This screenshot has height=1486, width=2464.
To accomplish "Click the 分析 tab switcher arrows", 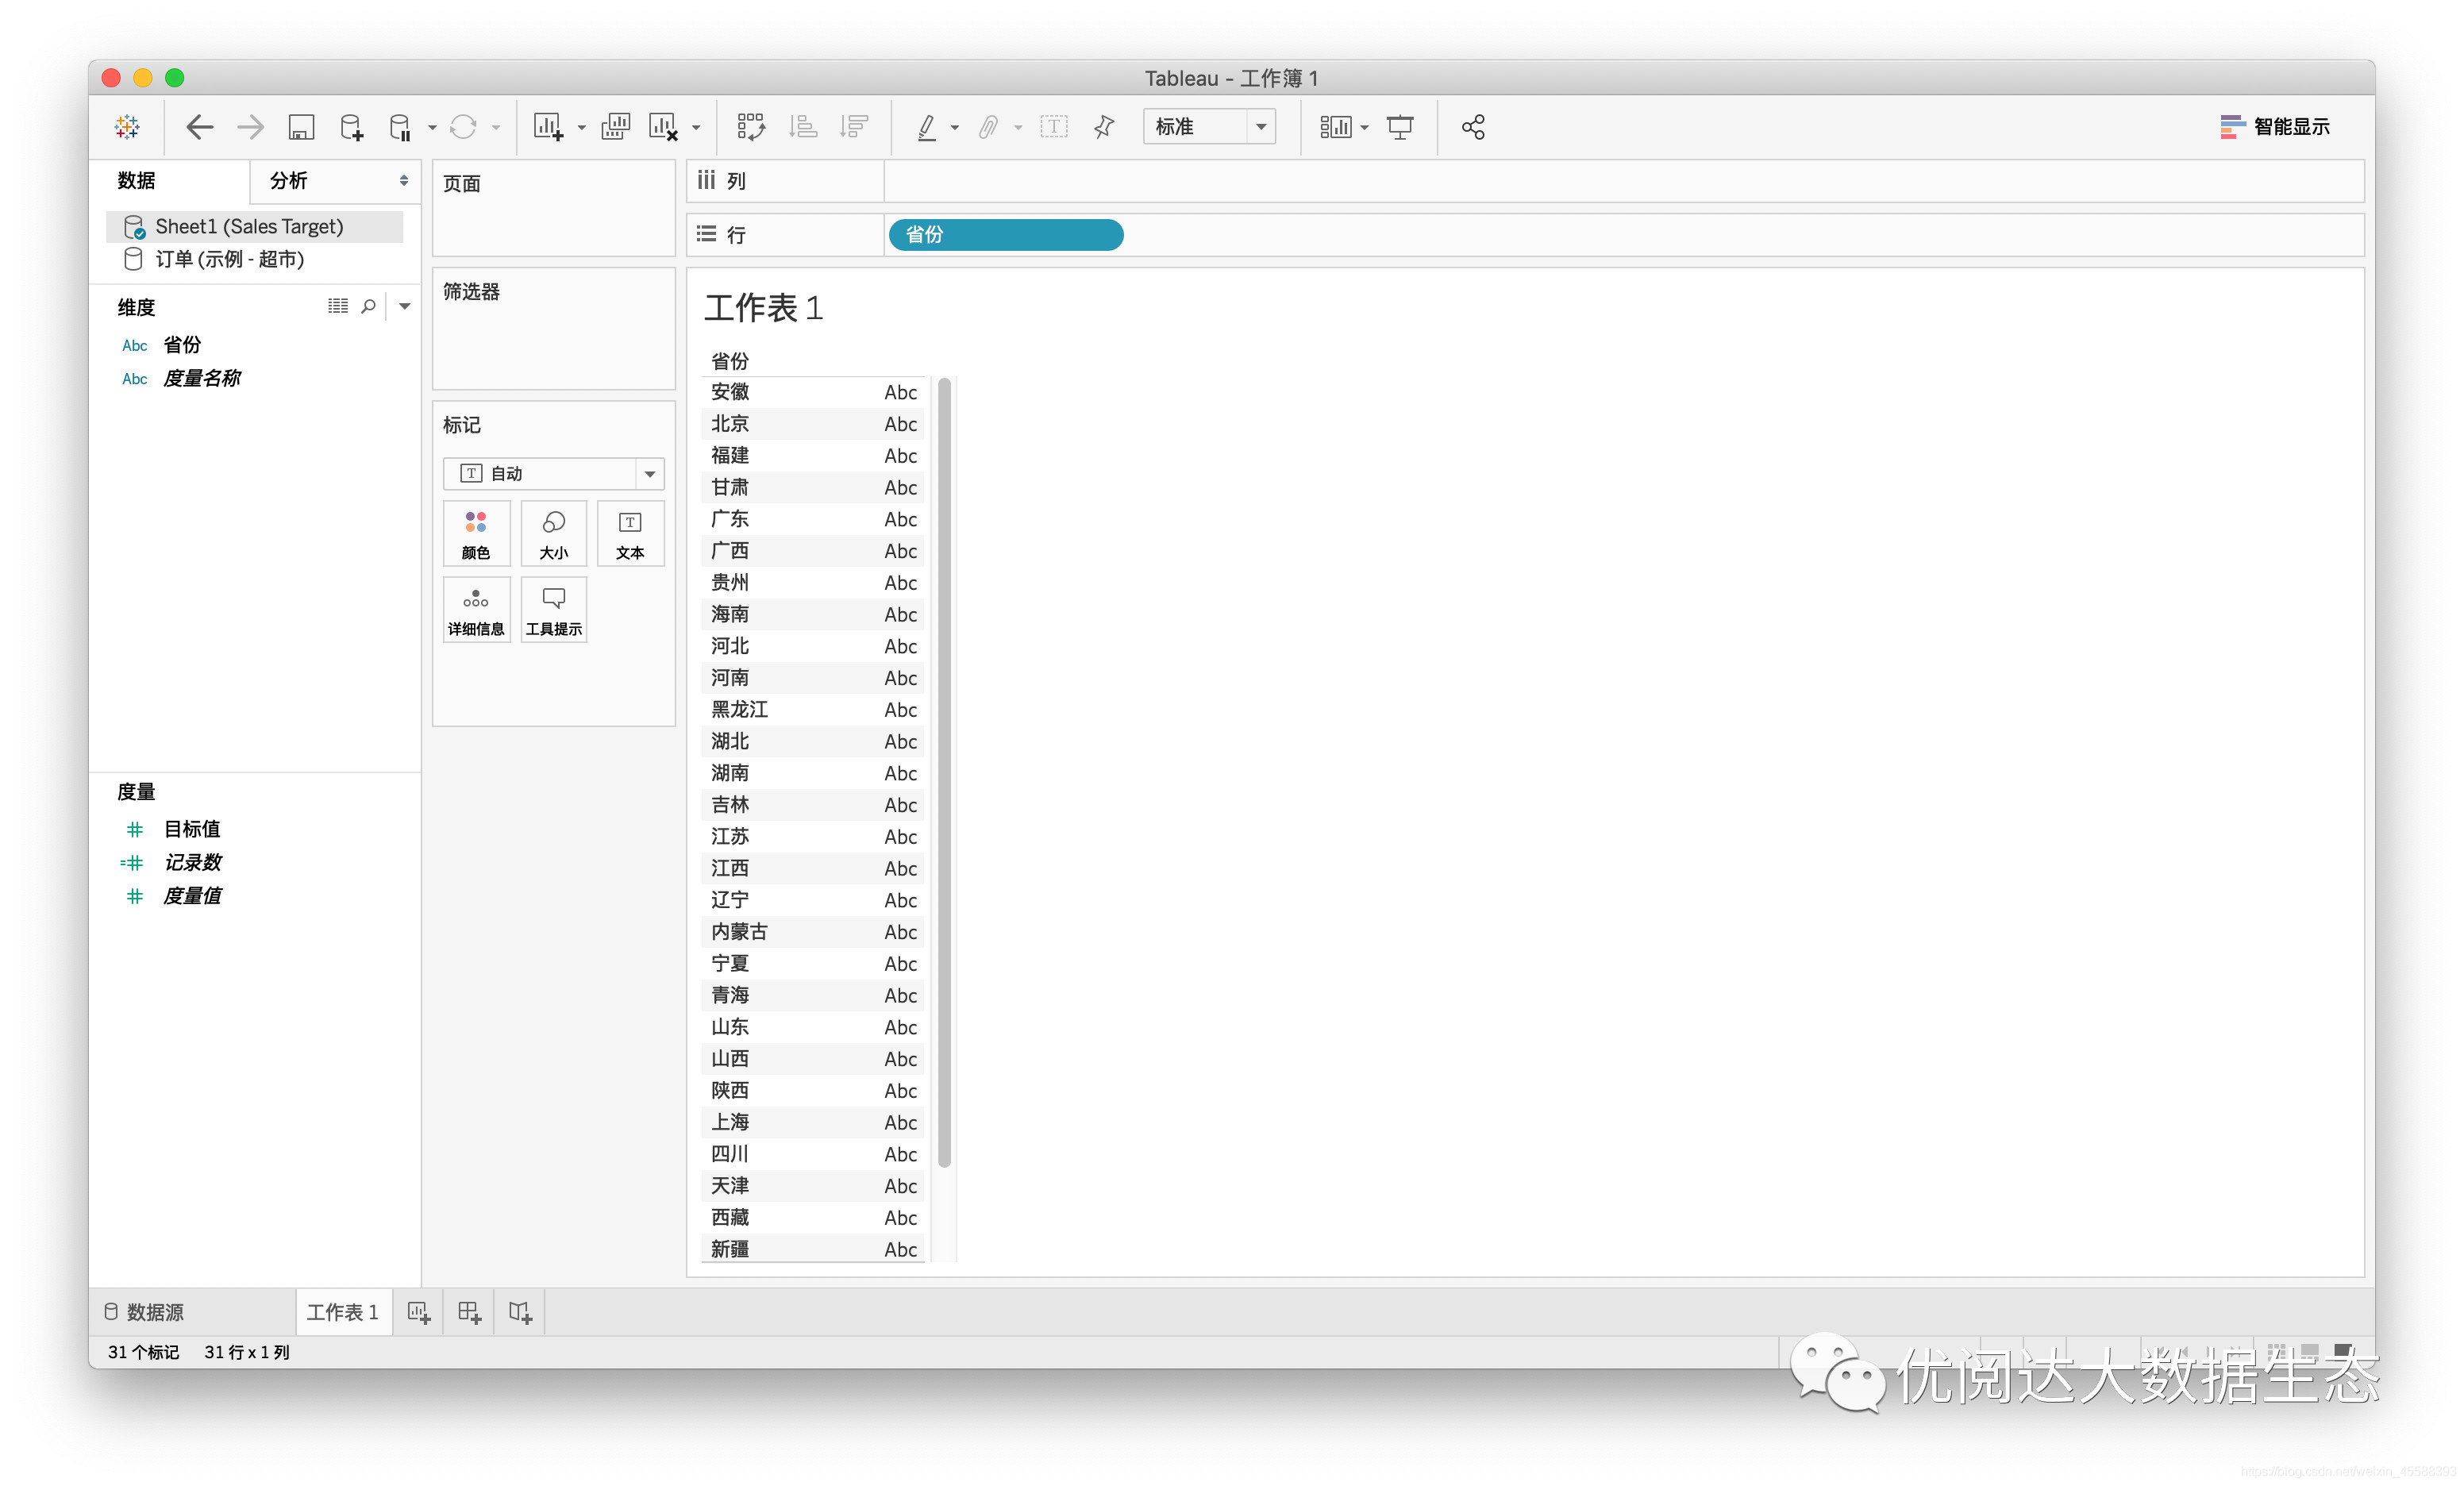I will [404, 181].
